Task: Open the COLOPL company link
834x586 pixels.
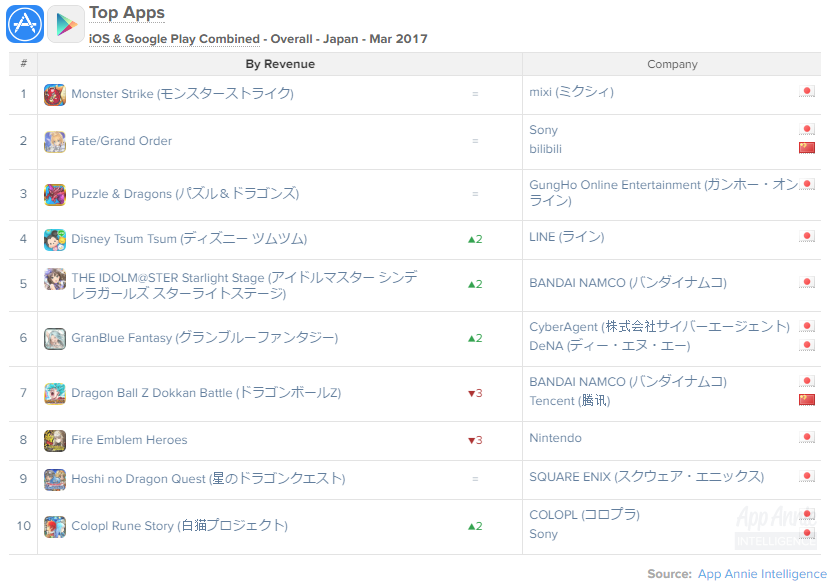Action: (585, 515)
